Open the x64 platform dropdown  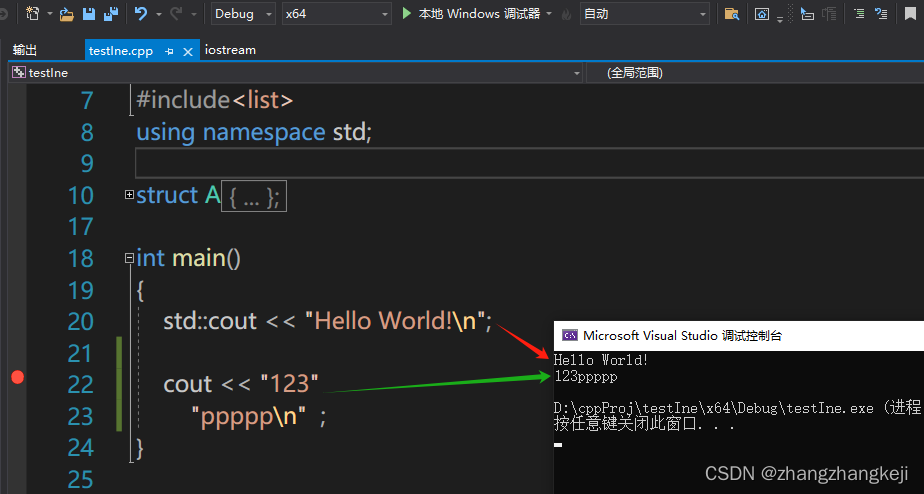[x=336, y=14]
